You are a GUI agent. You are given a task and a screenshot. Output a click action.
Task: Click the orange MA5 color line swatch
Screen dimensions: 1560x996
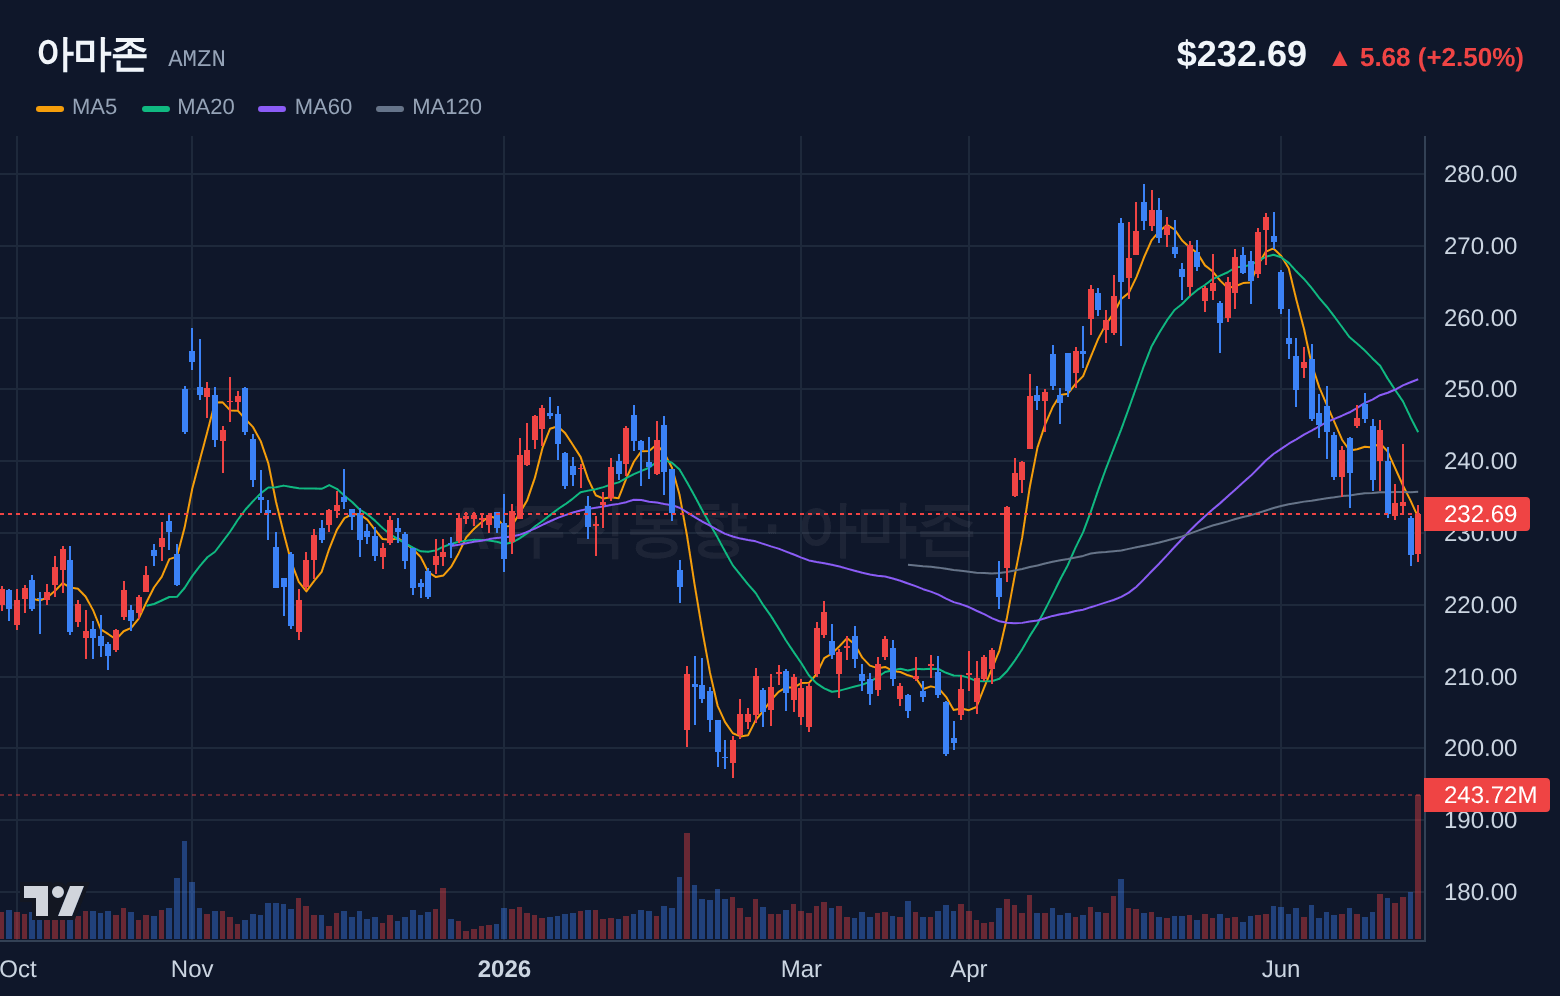pos(50,108)
